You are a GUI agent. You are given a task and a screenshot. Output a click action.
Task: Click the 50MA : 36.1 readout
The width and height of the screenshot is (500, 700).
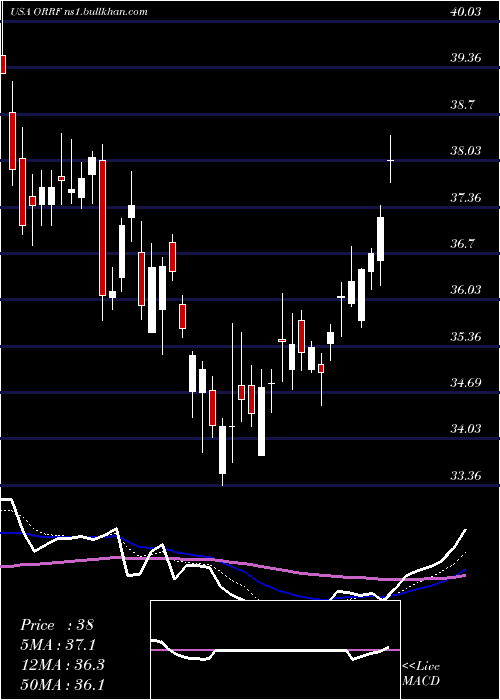62,684
